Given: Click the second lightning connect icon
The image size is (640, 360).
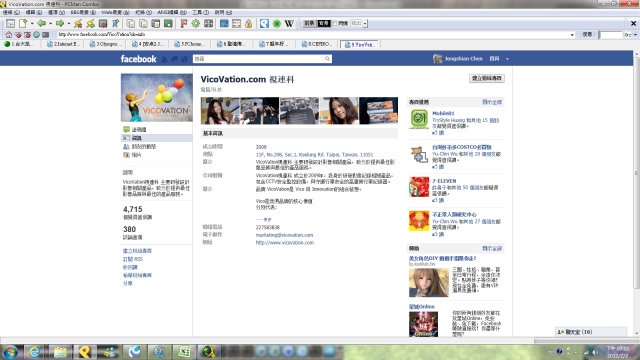Looking at the screenshot, I should point(90,24).
